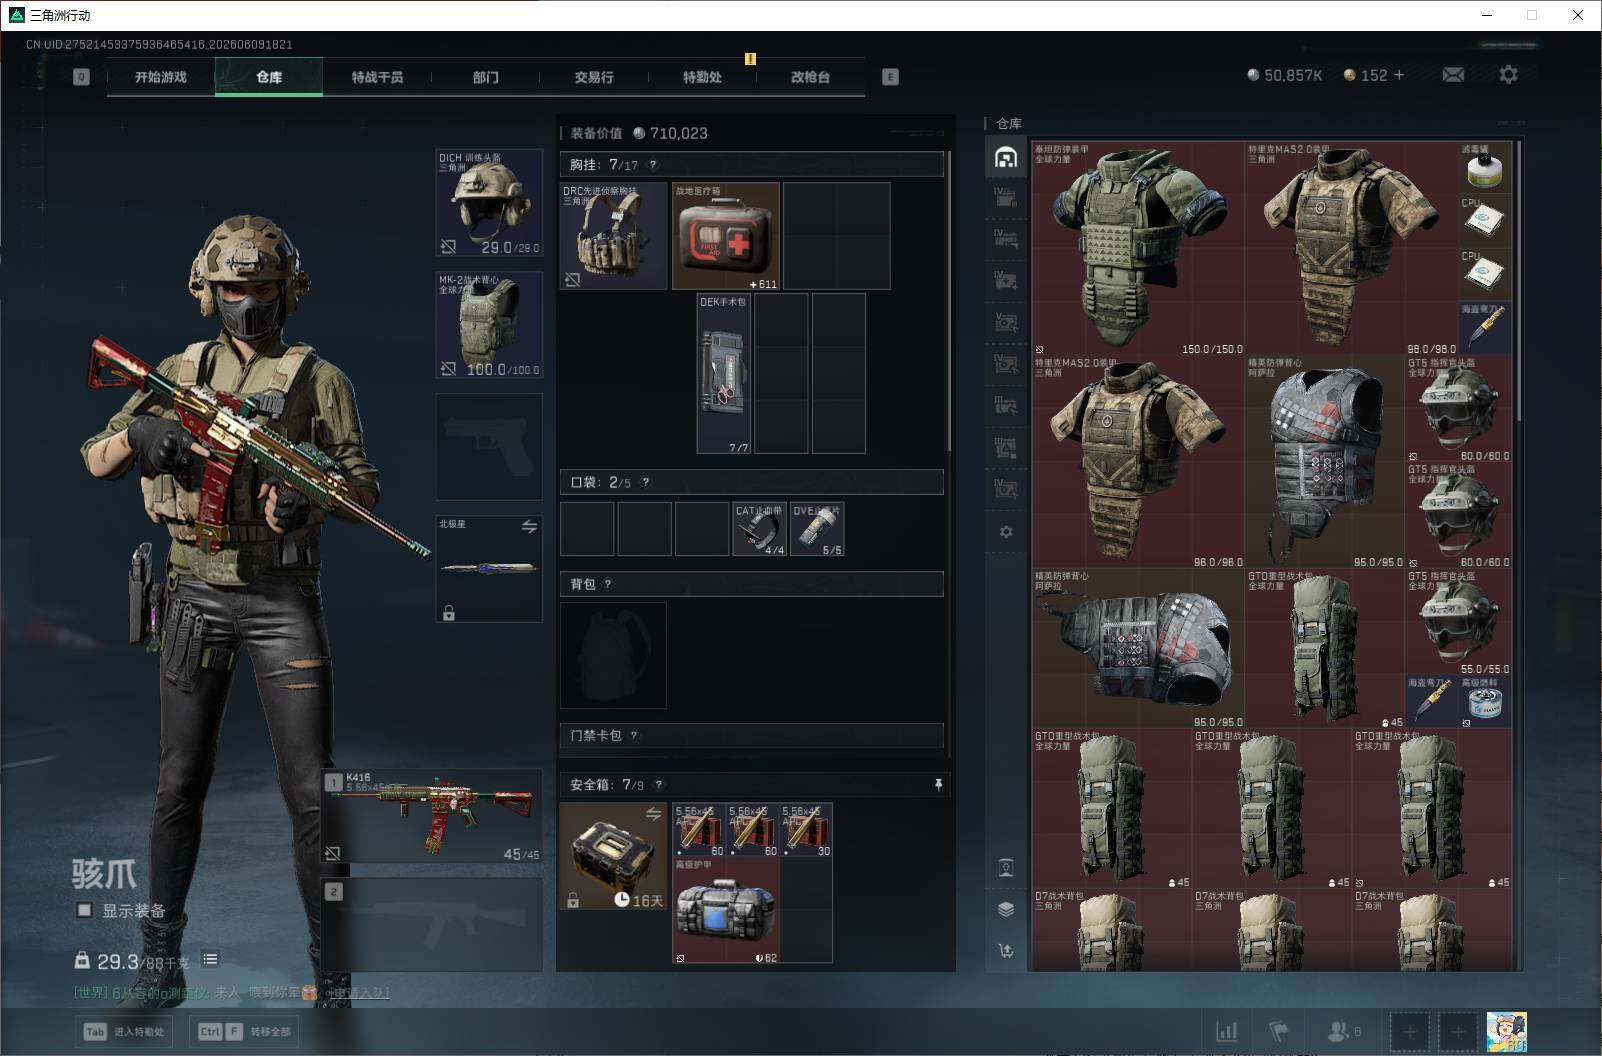Viewport: 1602px width, 1056px height.
Task: Click the cart upload icon in stash sidebar
Action: 1006,951
